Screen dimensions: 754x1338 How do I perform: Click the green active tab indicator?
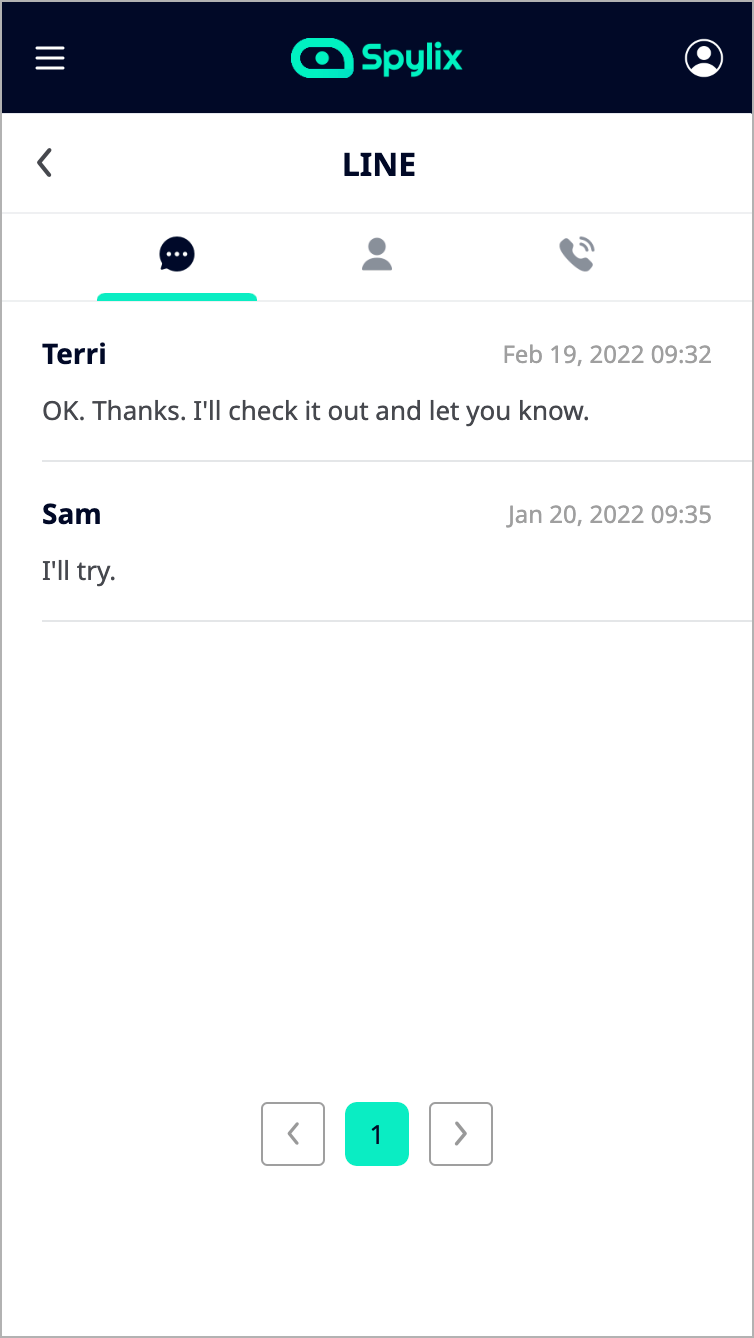pos(177,297)
